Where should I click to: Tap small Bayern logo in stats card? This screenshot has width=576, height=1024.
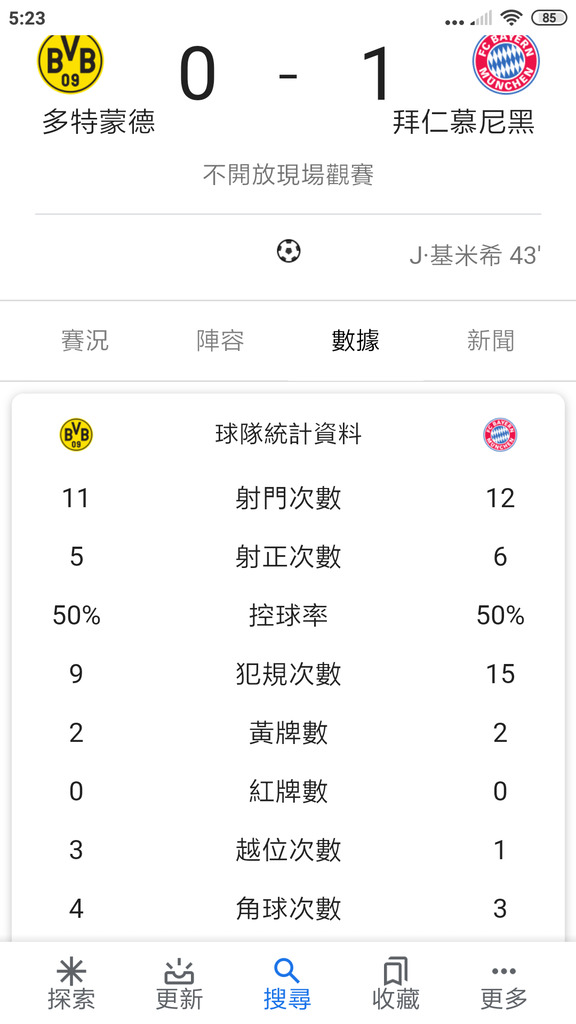[x=500, y=435]
